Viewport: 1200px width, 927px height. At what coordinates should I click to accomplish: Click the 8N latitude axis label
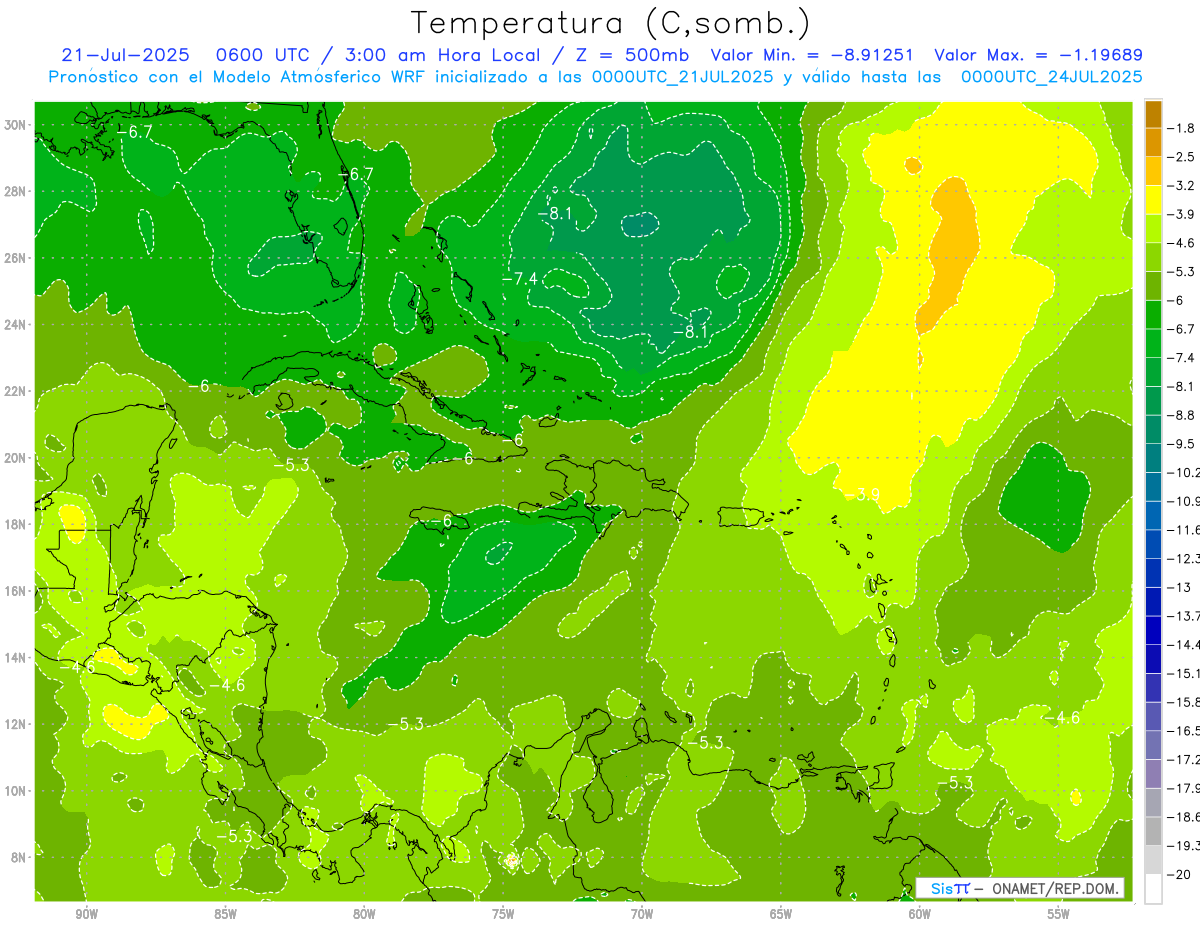pos(20,857)
